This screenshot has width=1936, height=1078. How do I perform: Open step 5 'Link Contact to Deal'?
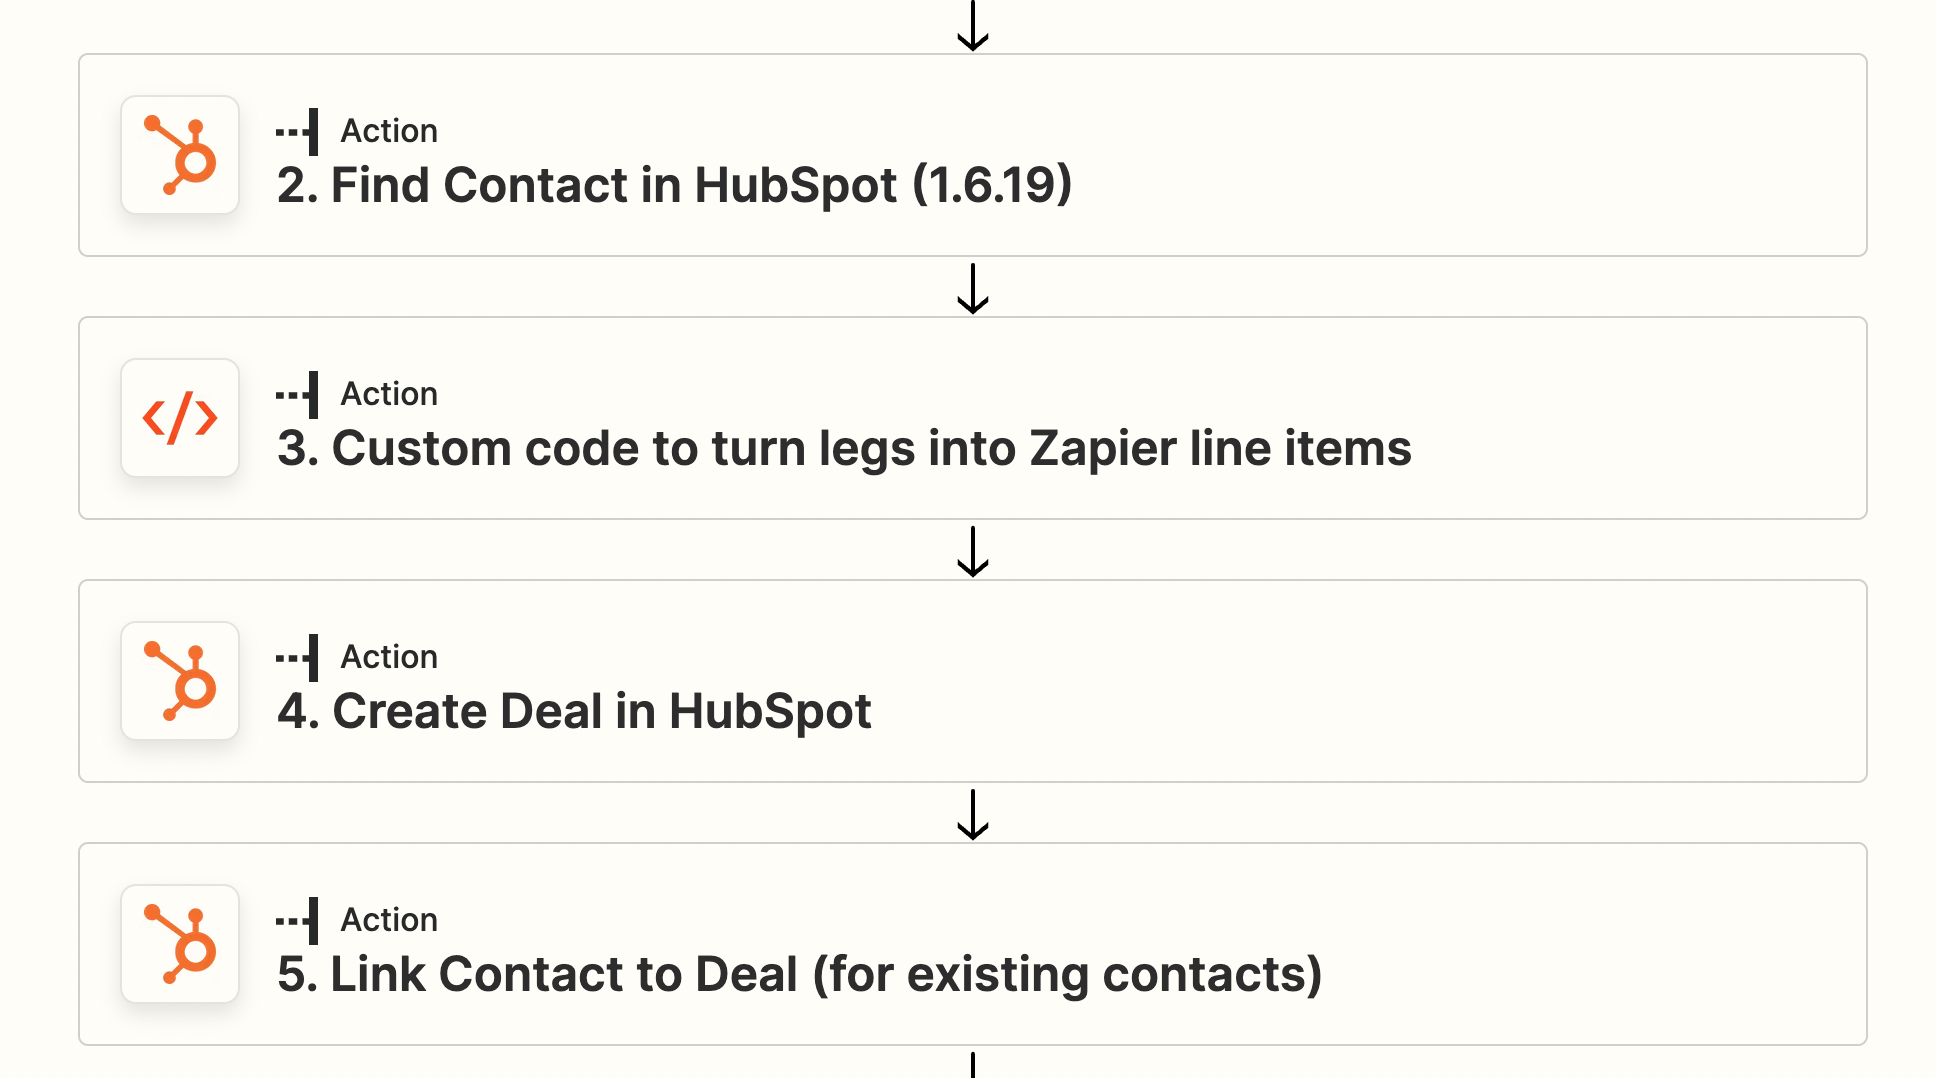coord(800,973)
